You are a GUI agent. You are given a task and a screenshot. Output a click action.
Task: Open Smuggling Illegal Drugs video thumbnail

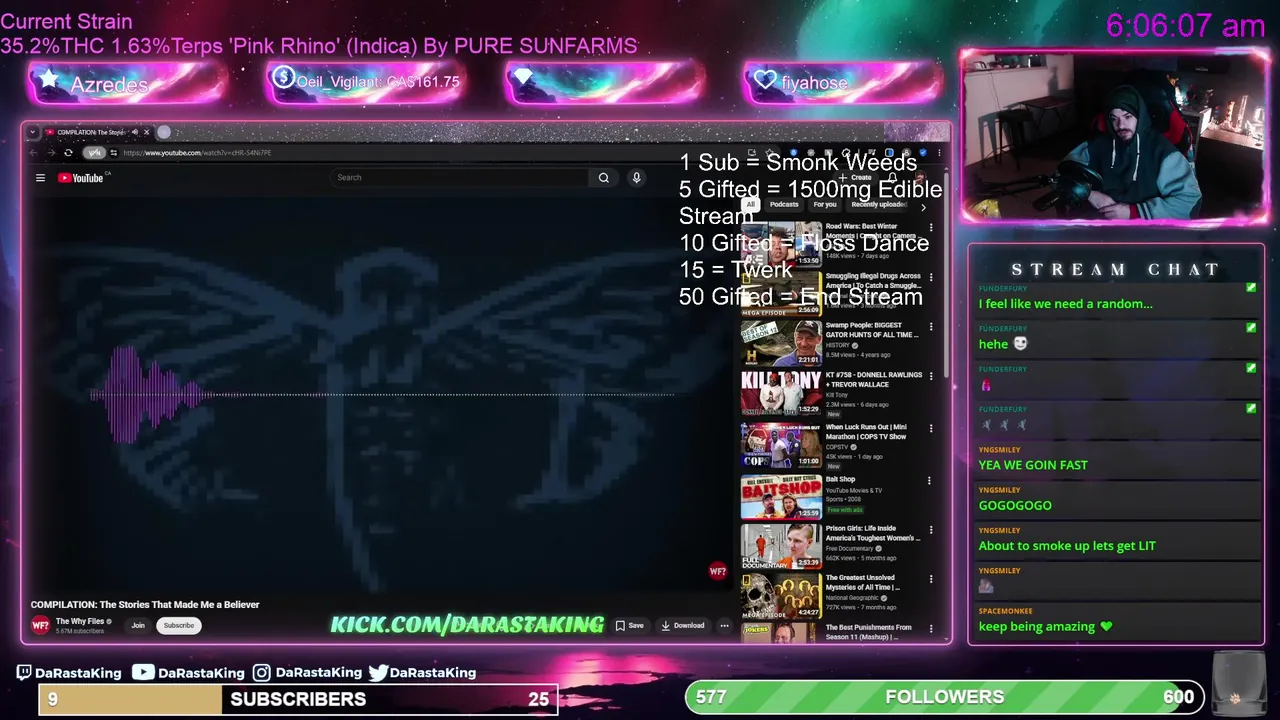781,293
